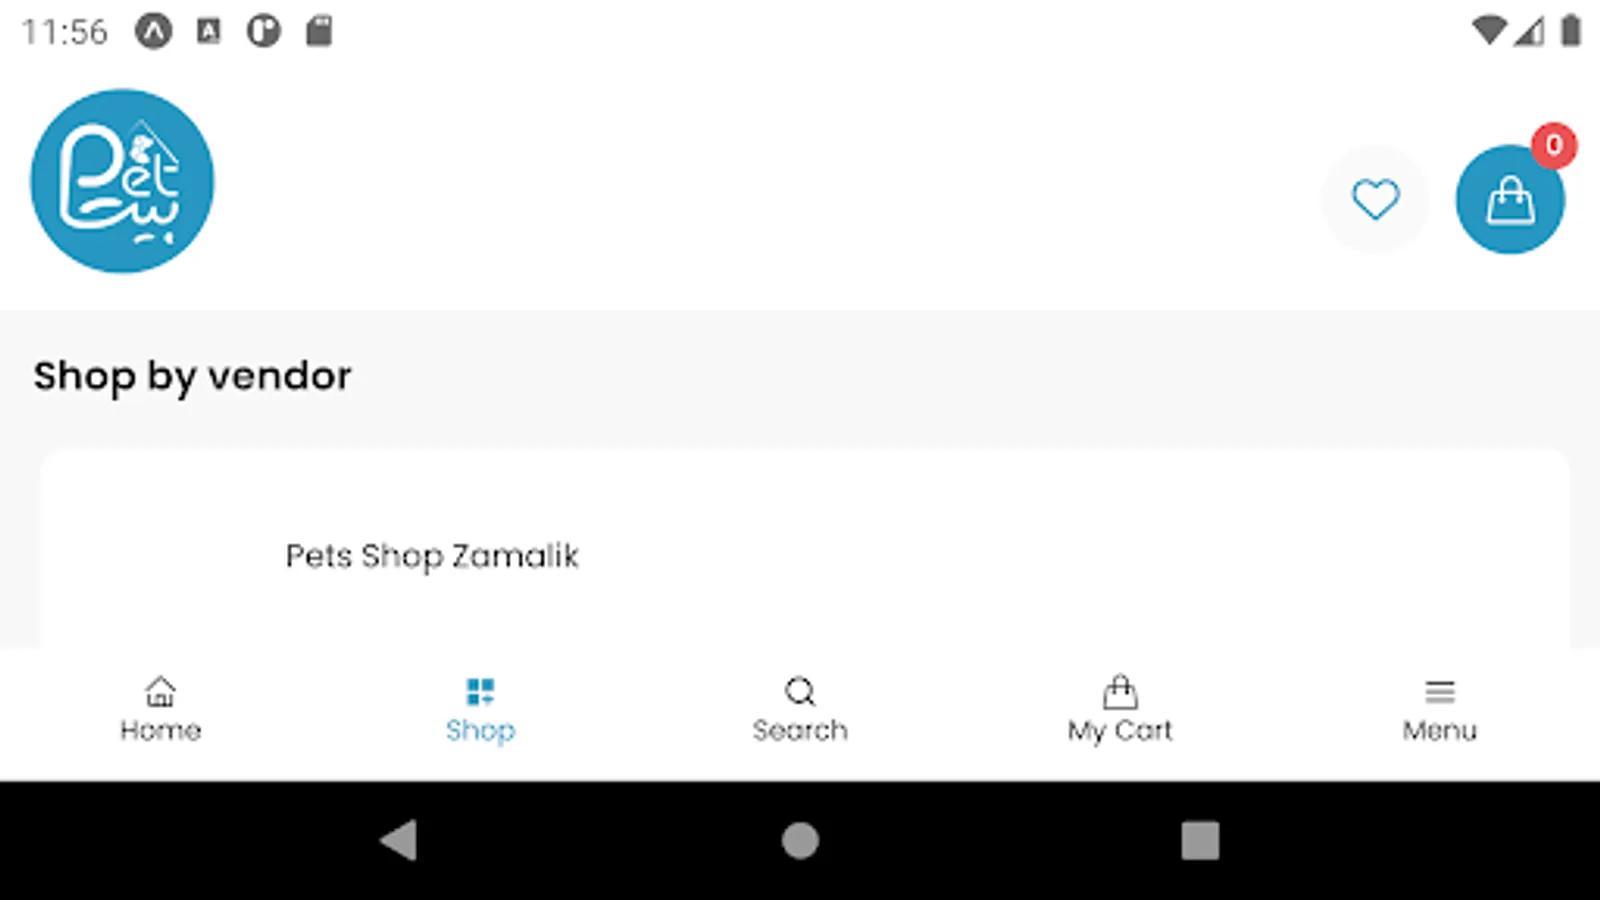Tap the Wi-Fi status icon
The image size is (1600, 900).
click(x=1489, y=31)
